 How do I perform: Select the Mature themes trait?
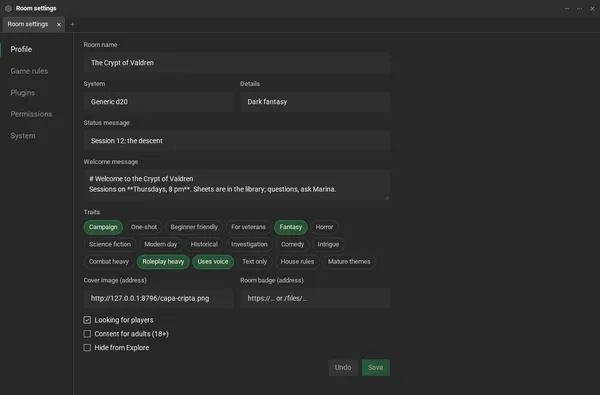(349, 262)
